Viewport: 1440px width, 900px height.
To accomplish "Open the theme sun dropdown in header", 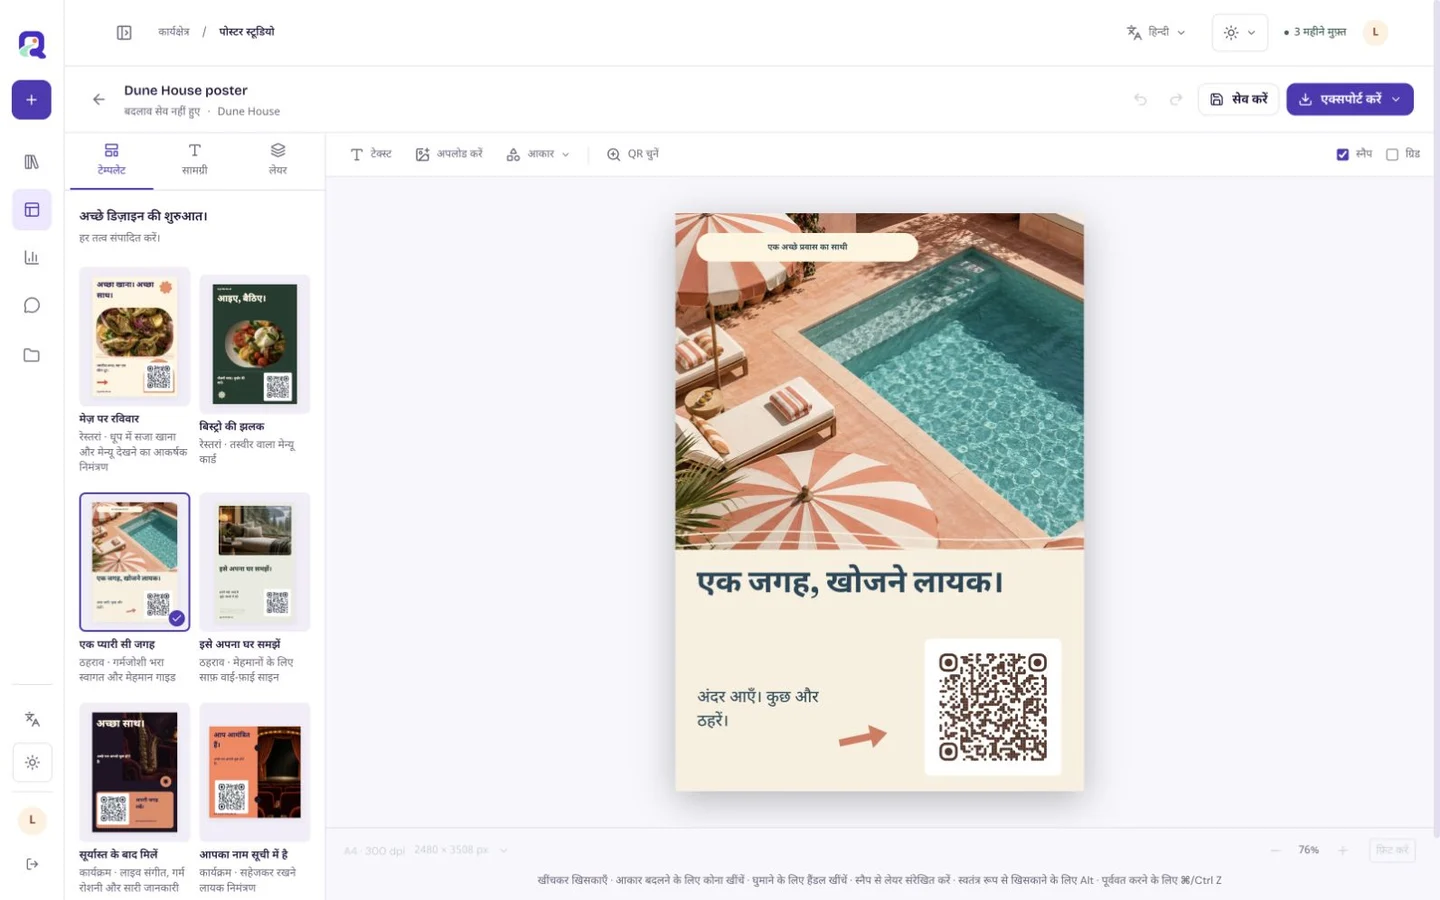I will click(x=1240, y=32).
